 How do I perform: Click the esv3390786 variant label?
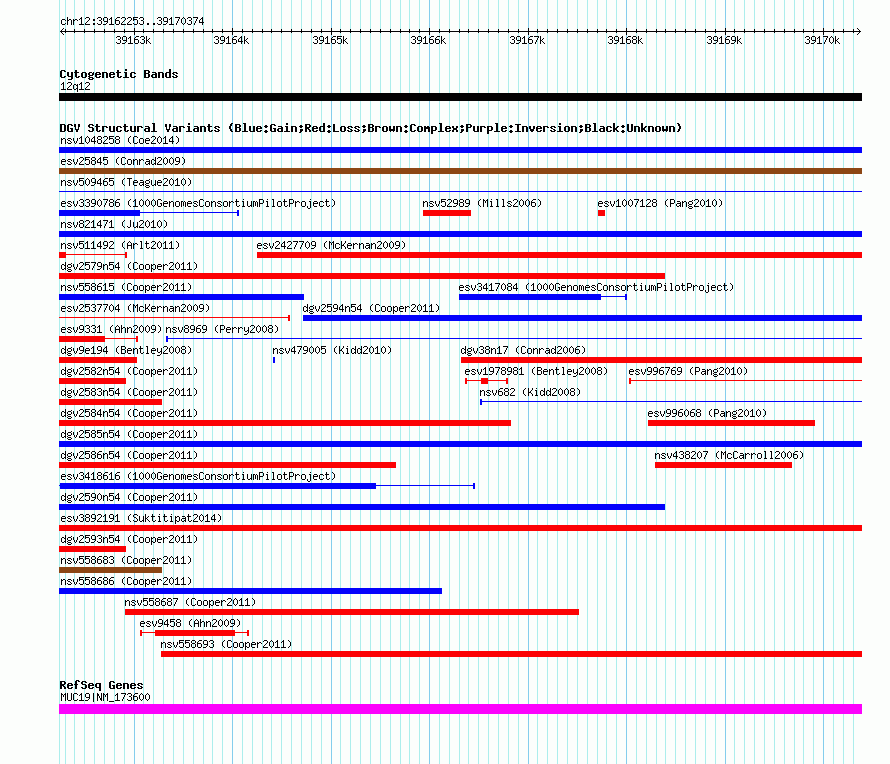tap(198, 203)
